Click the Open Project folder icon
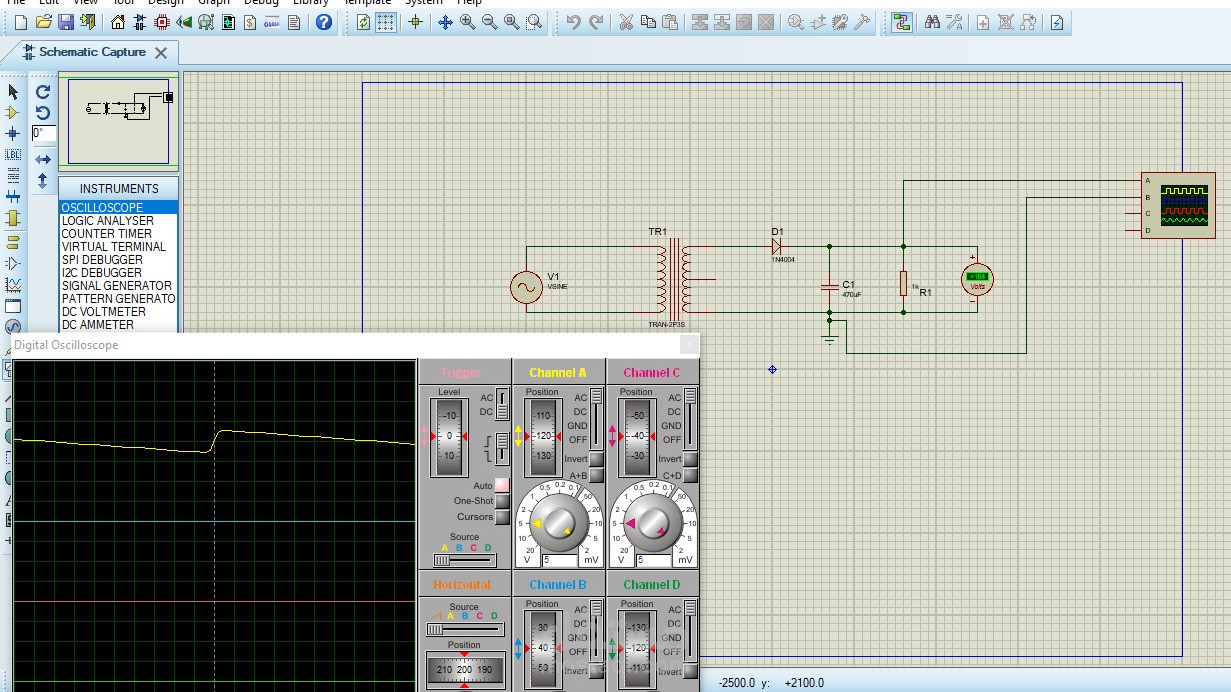 [x=43, y=22]
